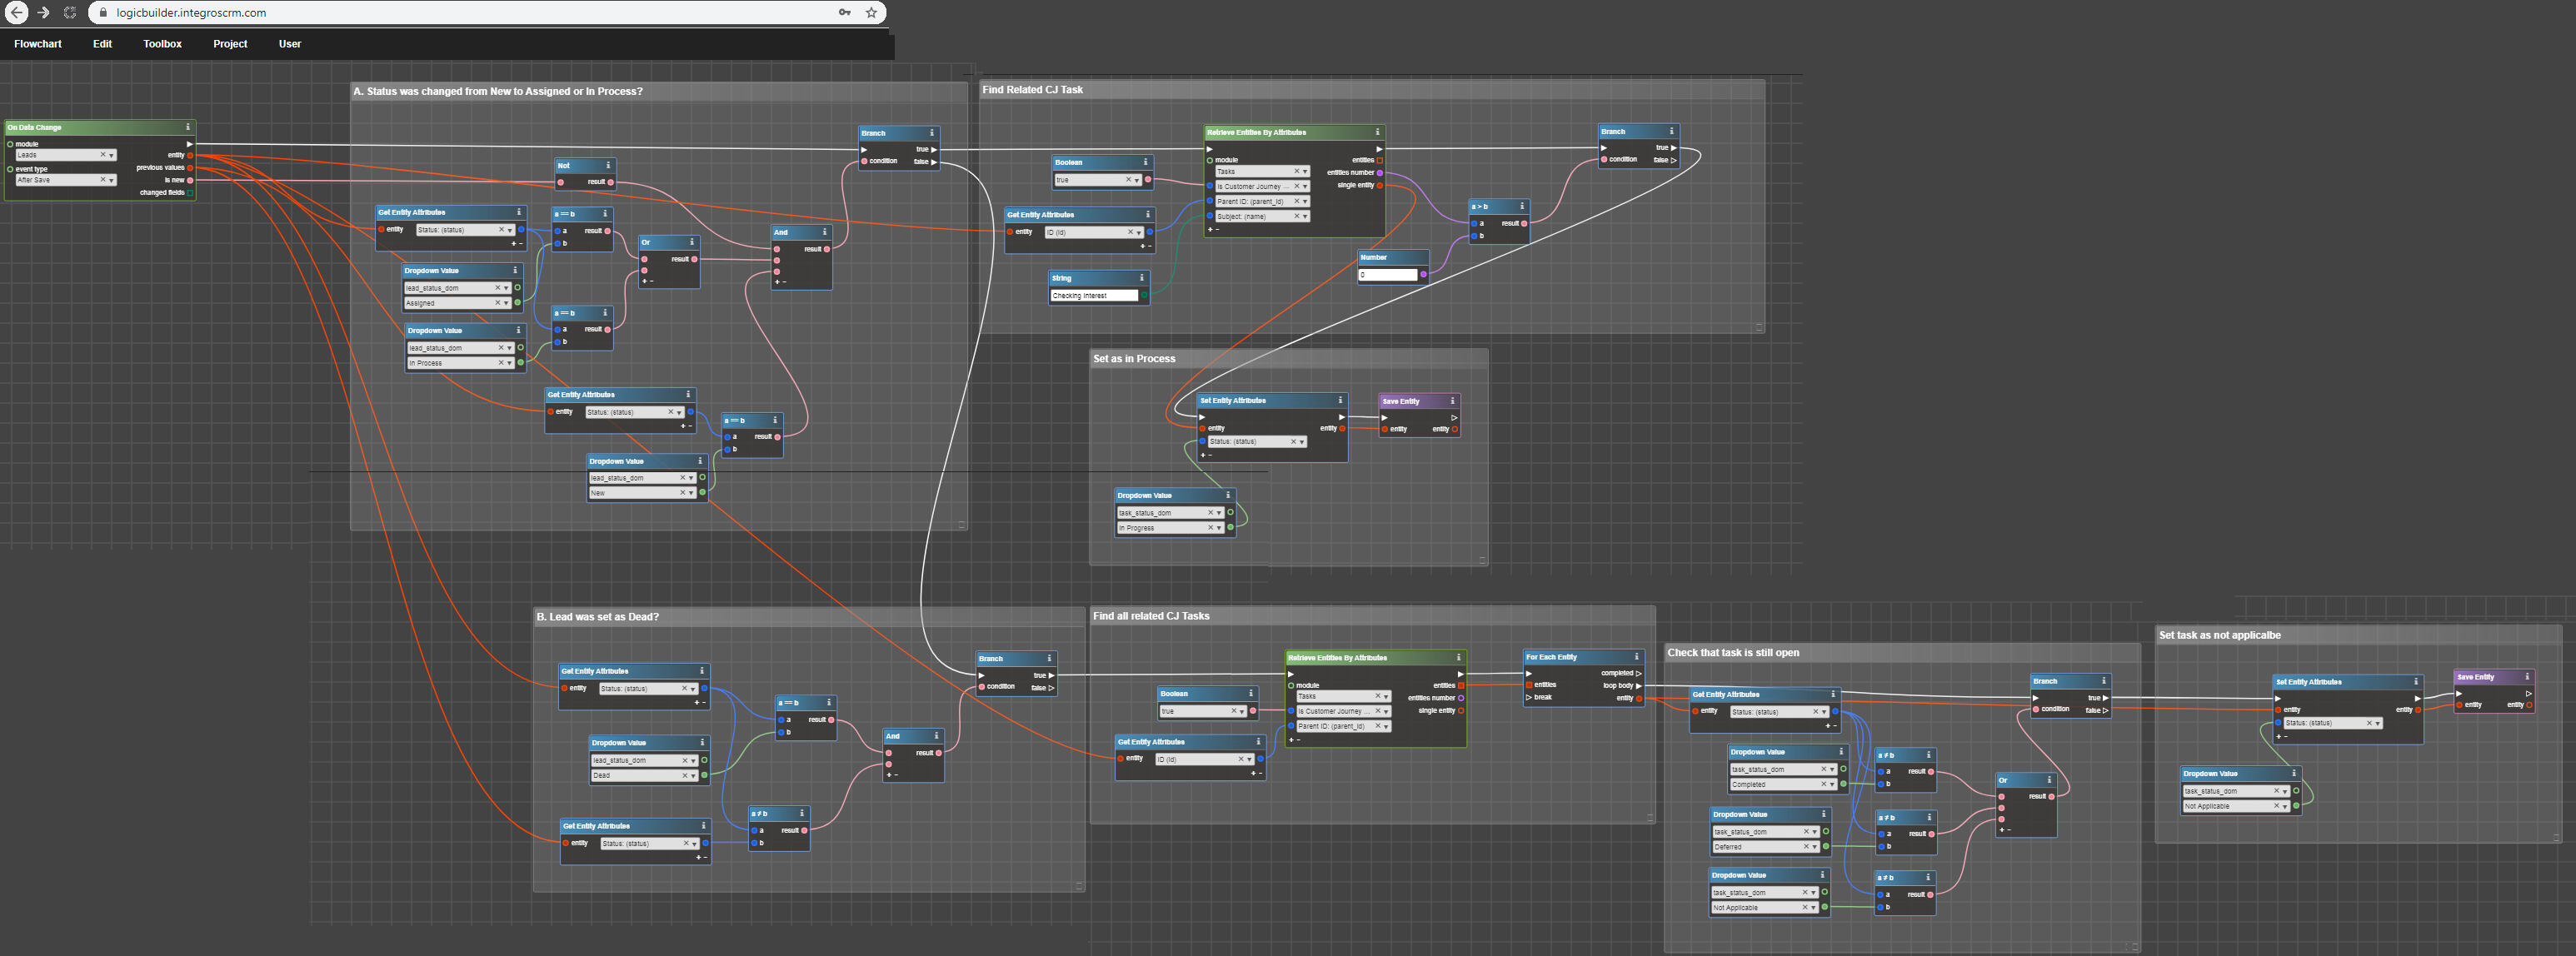Open info on Set Entity Attributes in Set as in Process
The height and width of the screenshot is (956, 2576).
[1340, 400]
